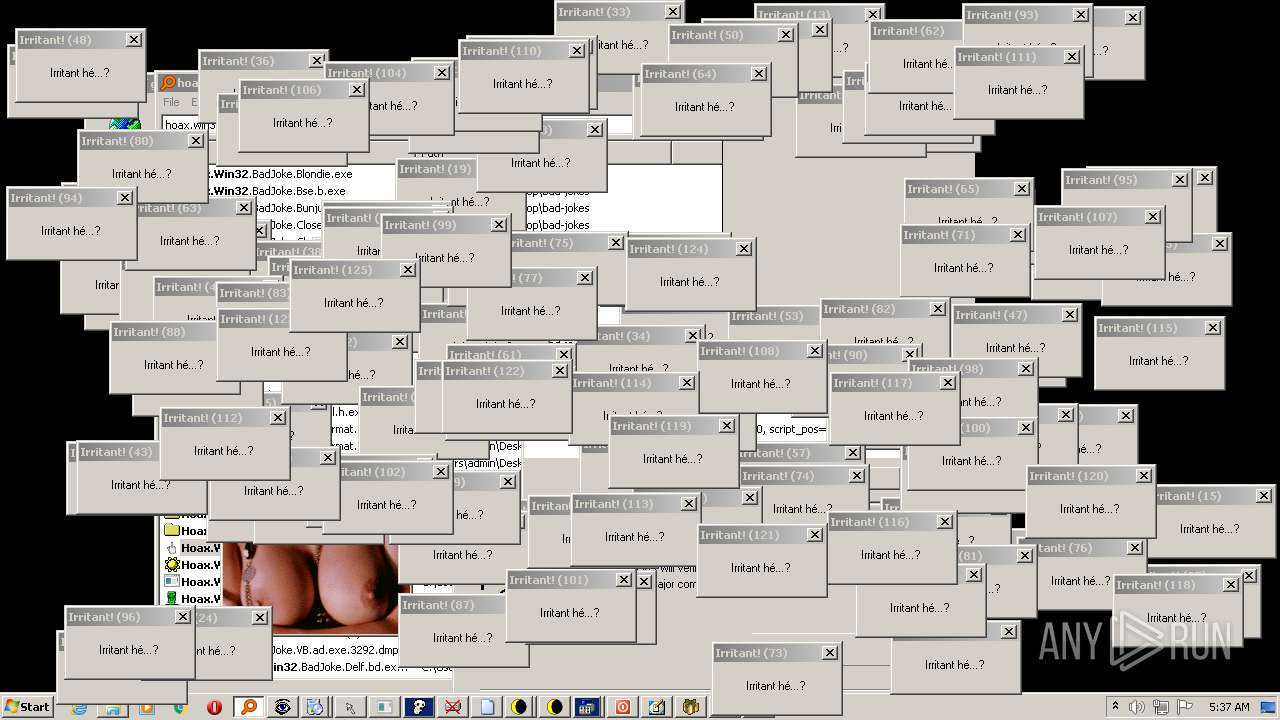Show hidden system tray icons
Screen dimensions: 1280x720
click(1117, 707)
